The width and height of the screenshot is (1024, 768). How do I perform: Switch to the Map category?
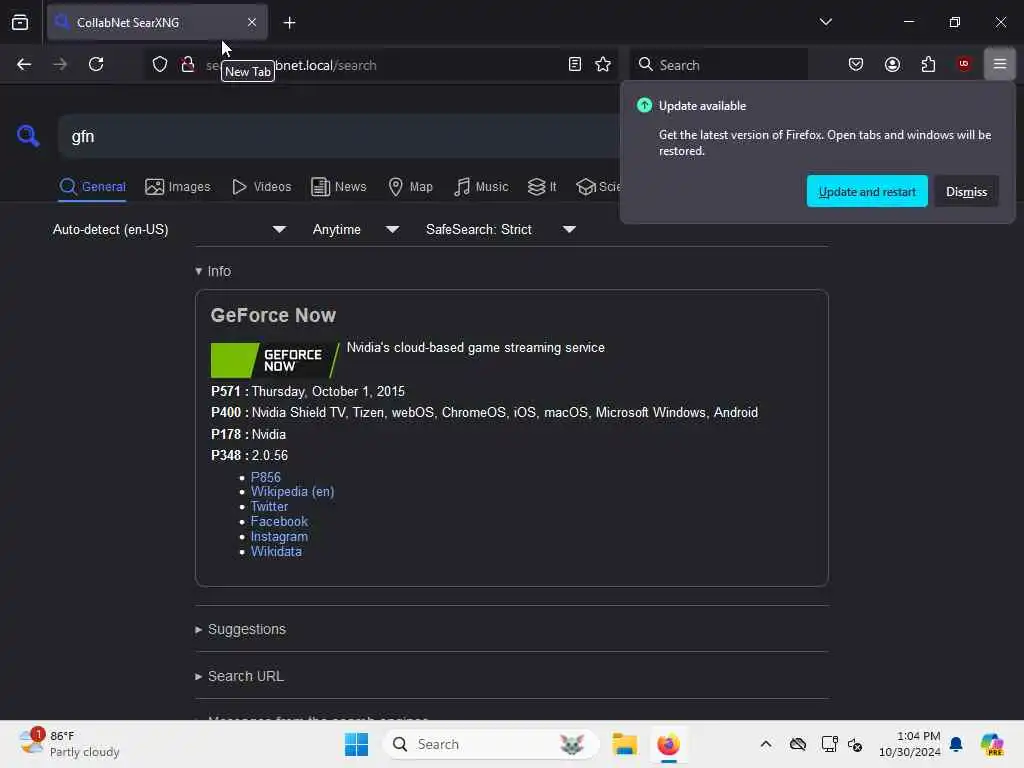410,187
